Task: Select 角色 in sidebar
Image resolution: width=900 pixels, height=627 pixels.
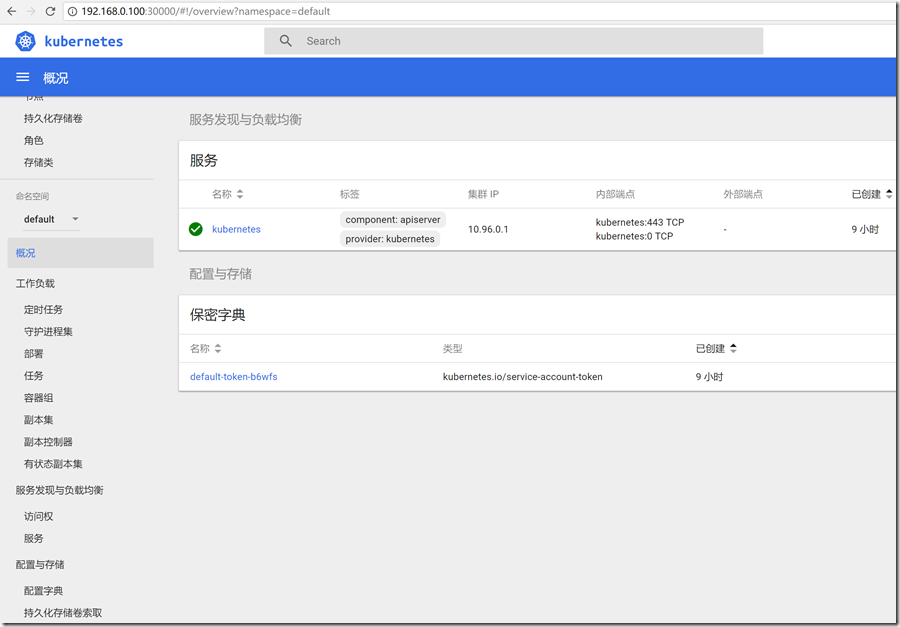Action: pyautogui.click(x=33, y=140)
